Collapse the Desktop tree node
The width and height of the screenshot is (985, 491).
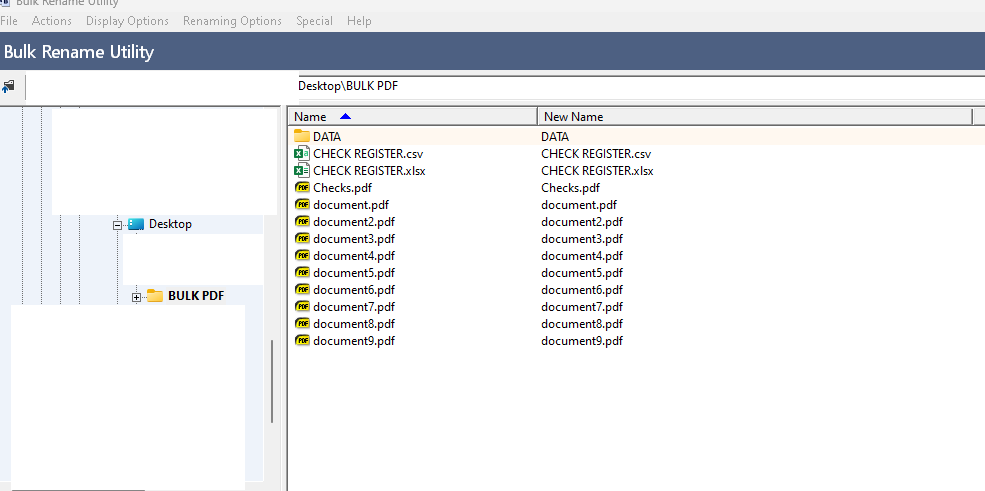click(117, 225)
